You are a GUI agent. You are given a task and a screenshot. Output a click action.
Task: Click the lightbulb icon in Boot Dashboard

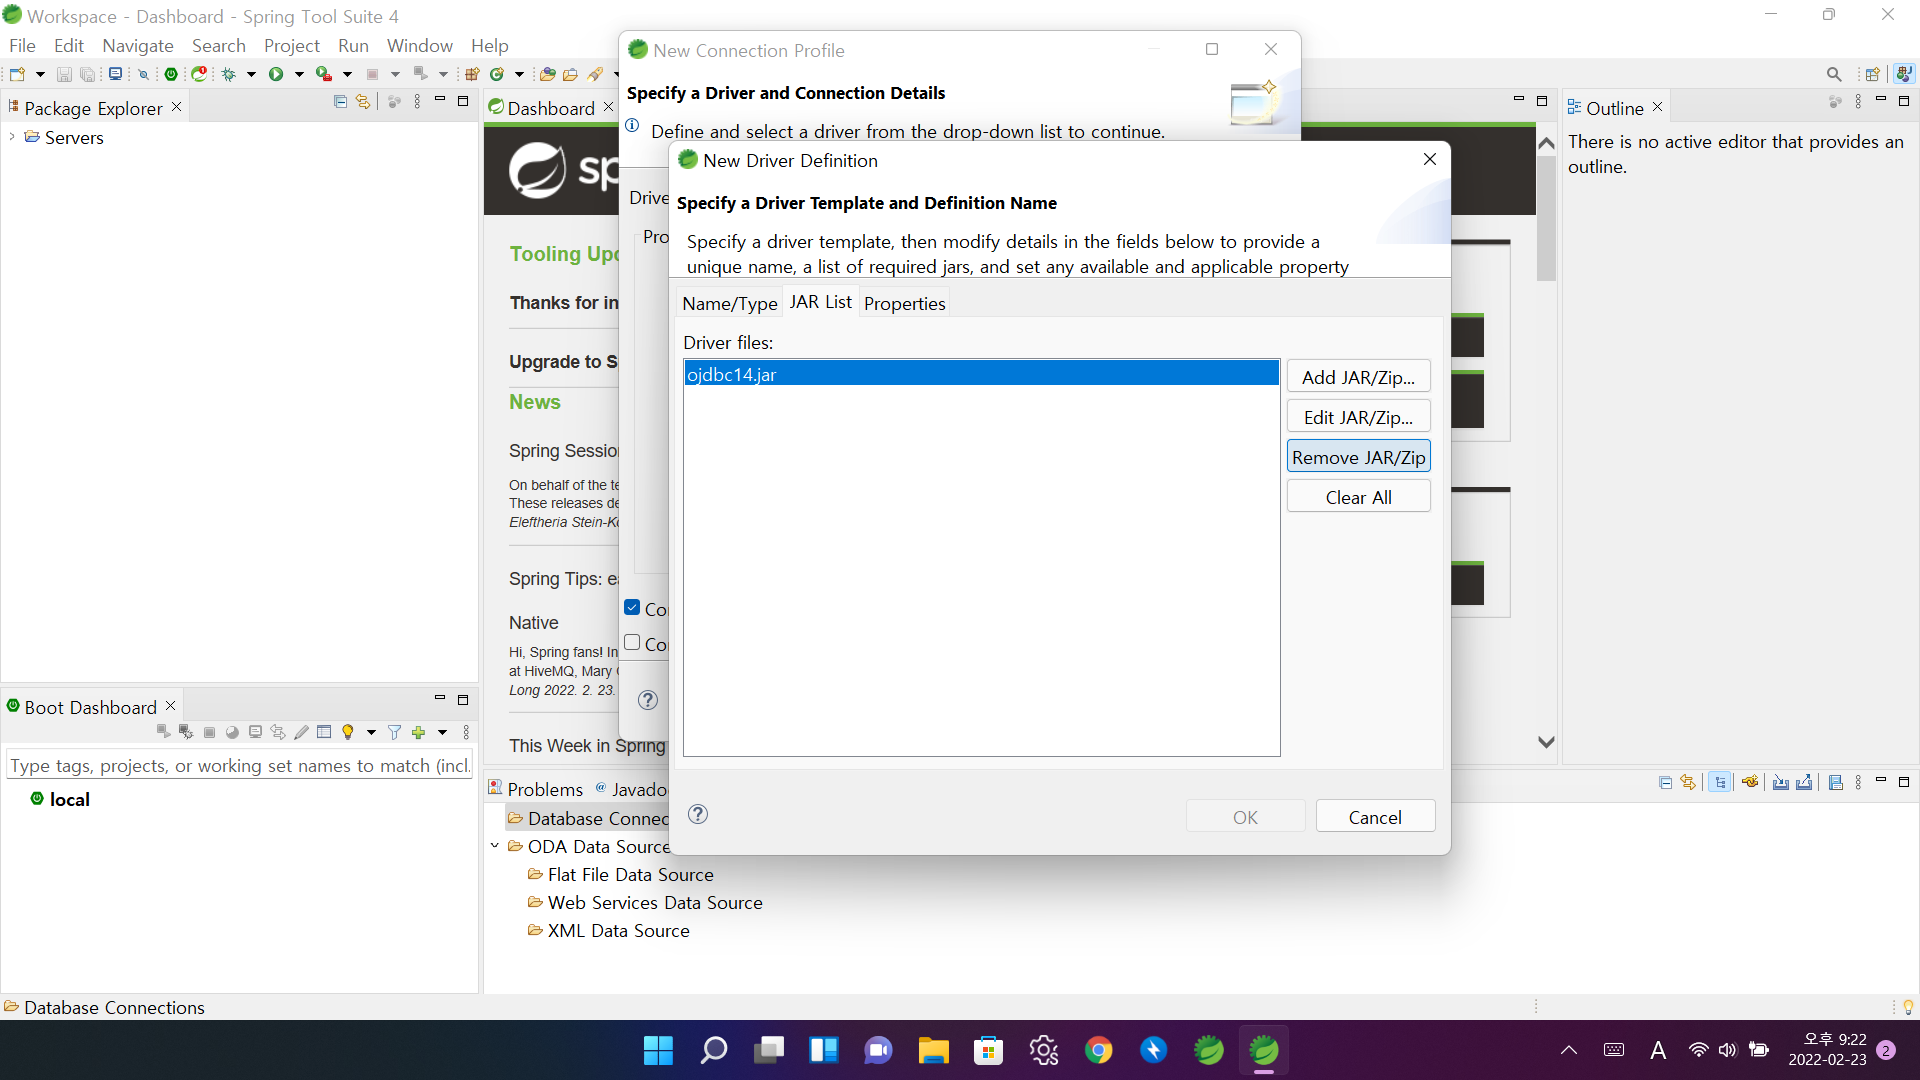pyautogui.click(x=348, y=732)
